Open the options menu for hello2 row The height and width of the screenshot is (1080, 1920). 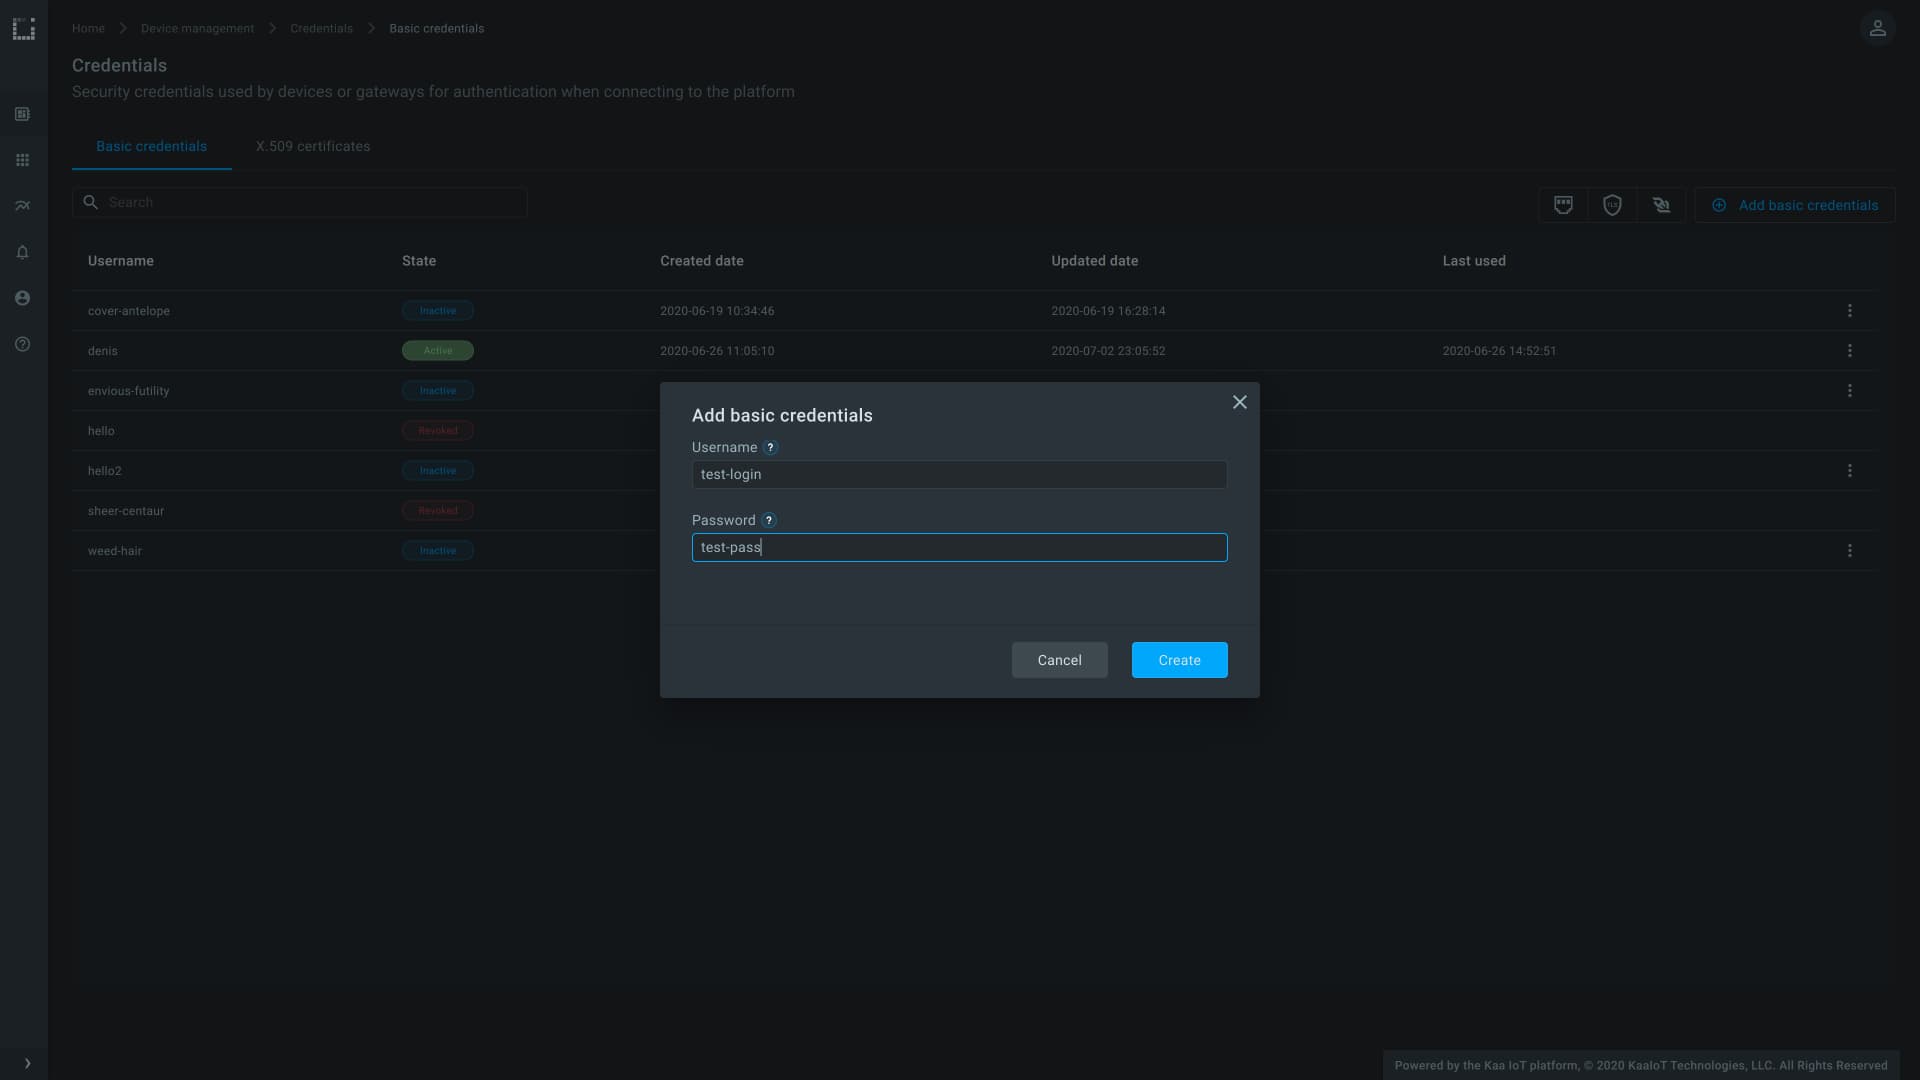[x=1850, y=471]
